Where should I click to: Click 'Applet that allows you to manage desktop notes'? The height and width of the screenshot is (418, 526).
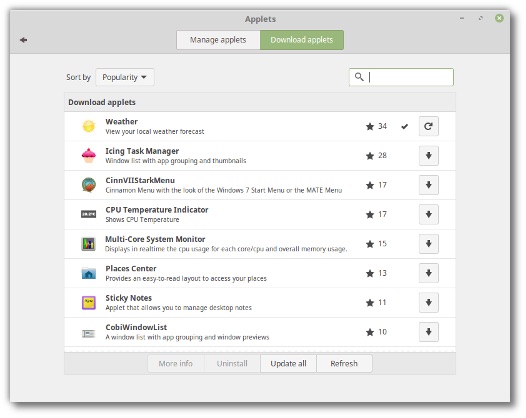pos(178,308)
